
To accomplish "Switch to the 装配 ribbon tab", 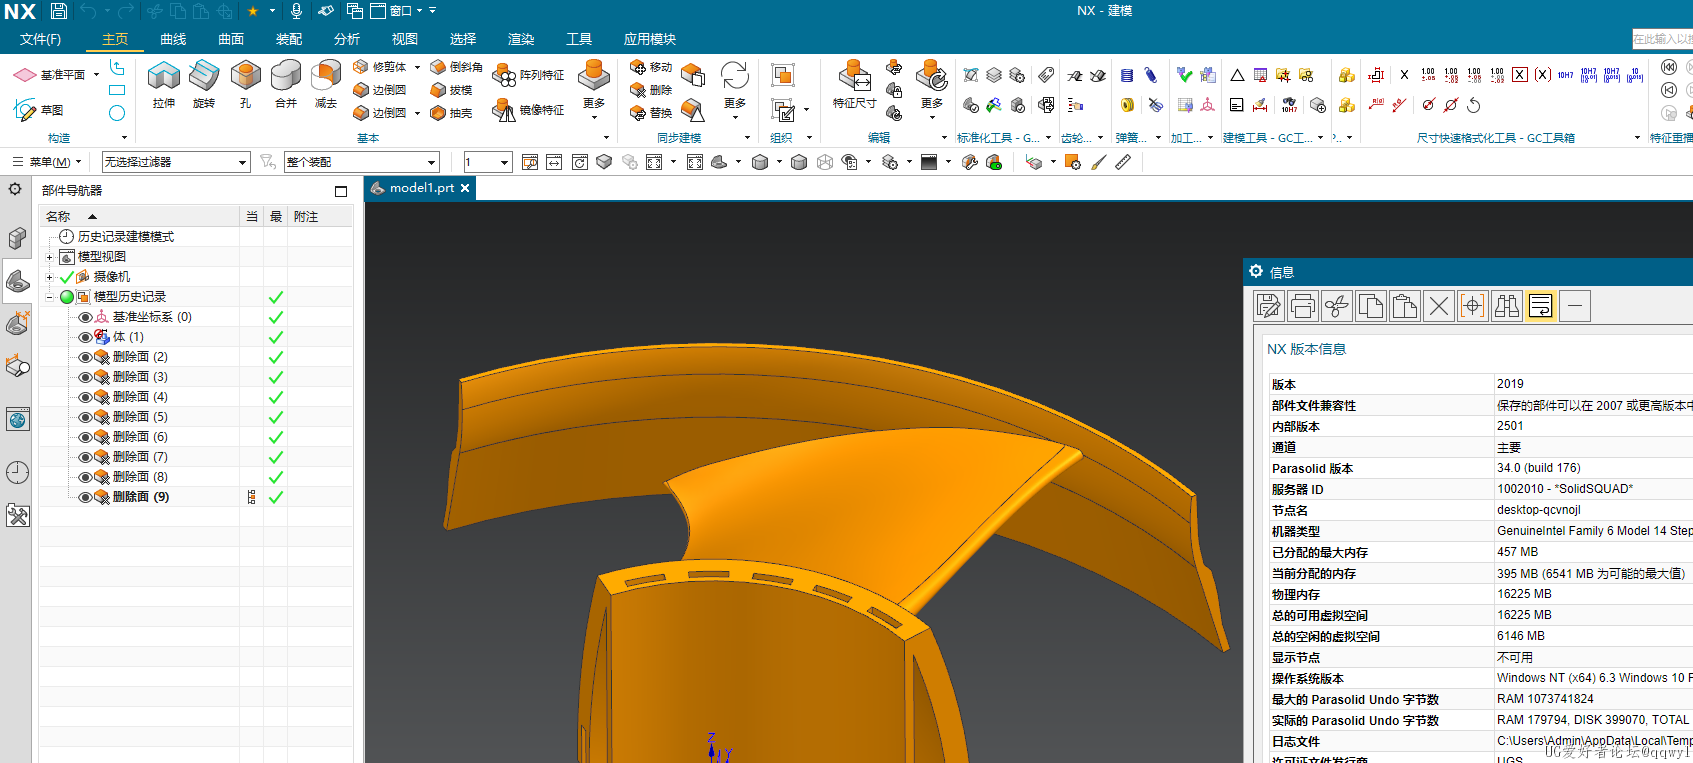I will point(289,39).
